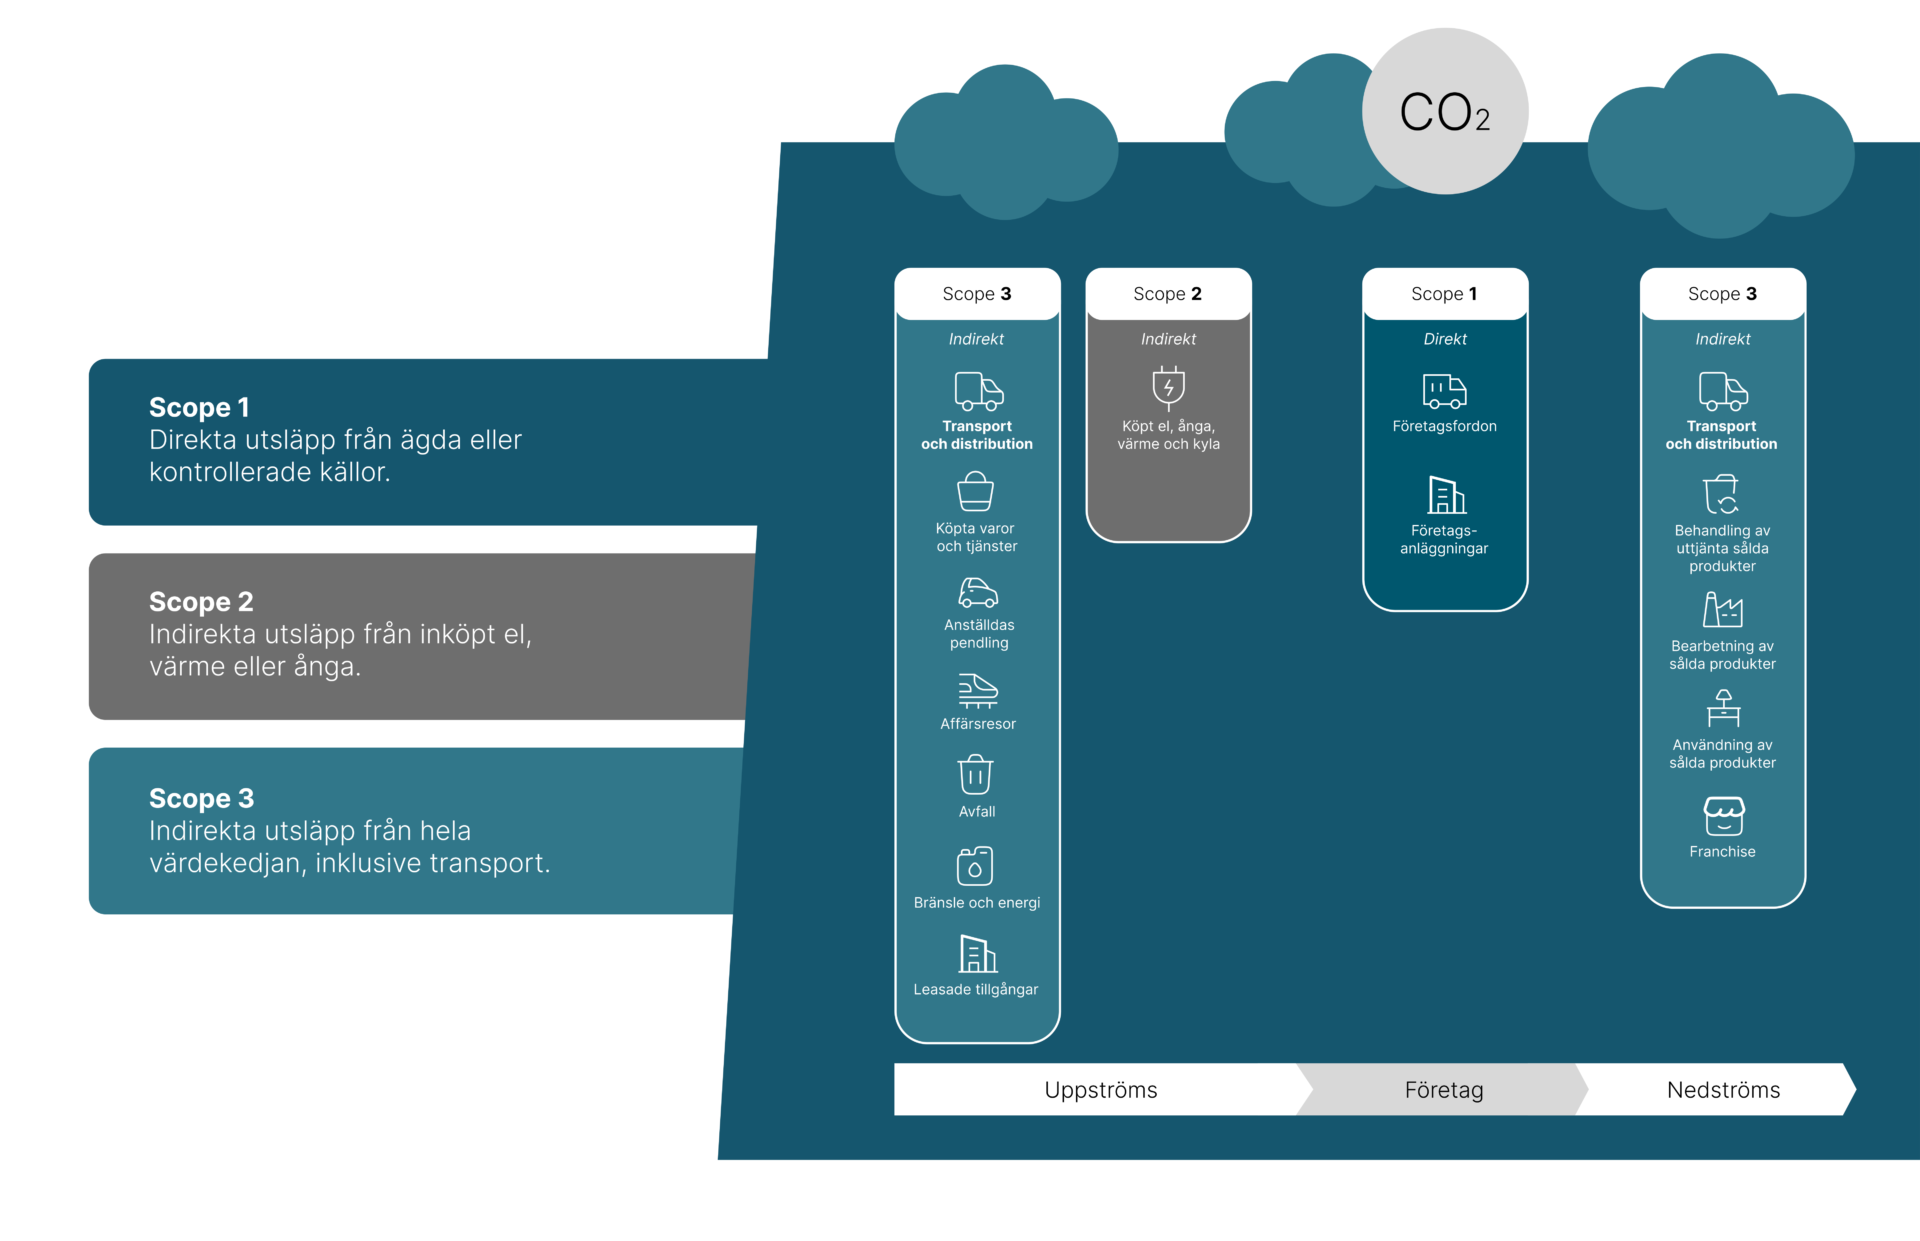Viewport: 1920px width, 1241px height.
Task: Select the recycling bin icon for uttjänta produkter
Action: (x=1721, y=494)
